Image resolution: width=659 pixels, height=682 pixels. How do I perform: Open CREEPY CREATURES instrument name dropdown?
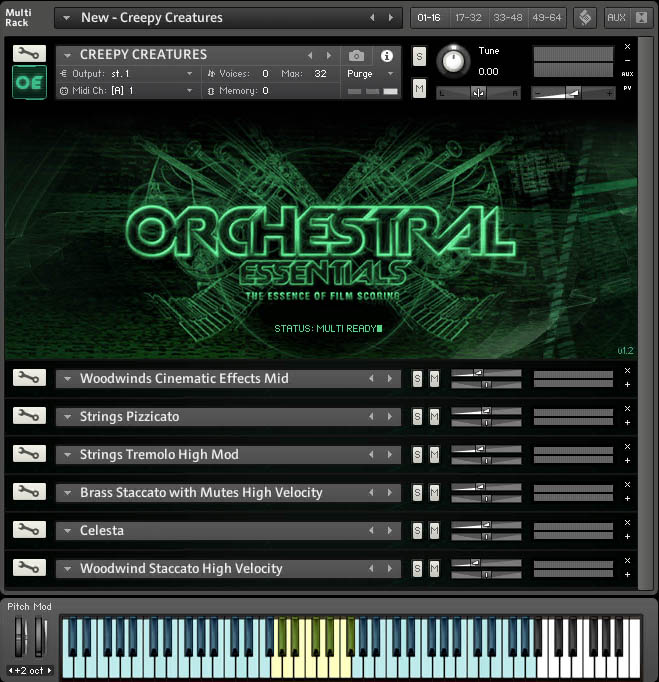tap(67, 55)
